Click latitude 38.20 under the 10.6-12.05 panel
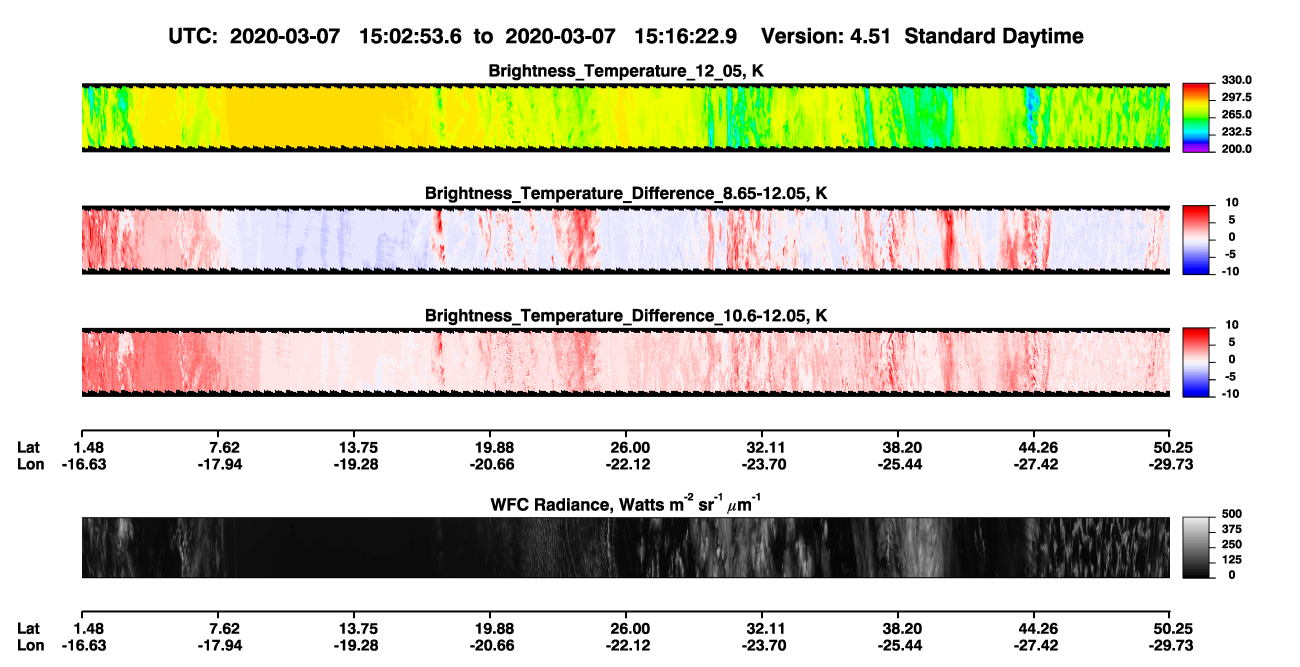The height and width of the screenshot is (667, 1300). click(x=898, y=447)
